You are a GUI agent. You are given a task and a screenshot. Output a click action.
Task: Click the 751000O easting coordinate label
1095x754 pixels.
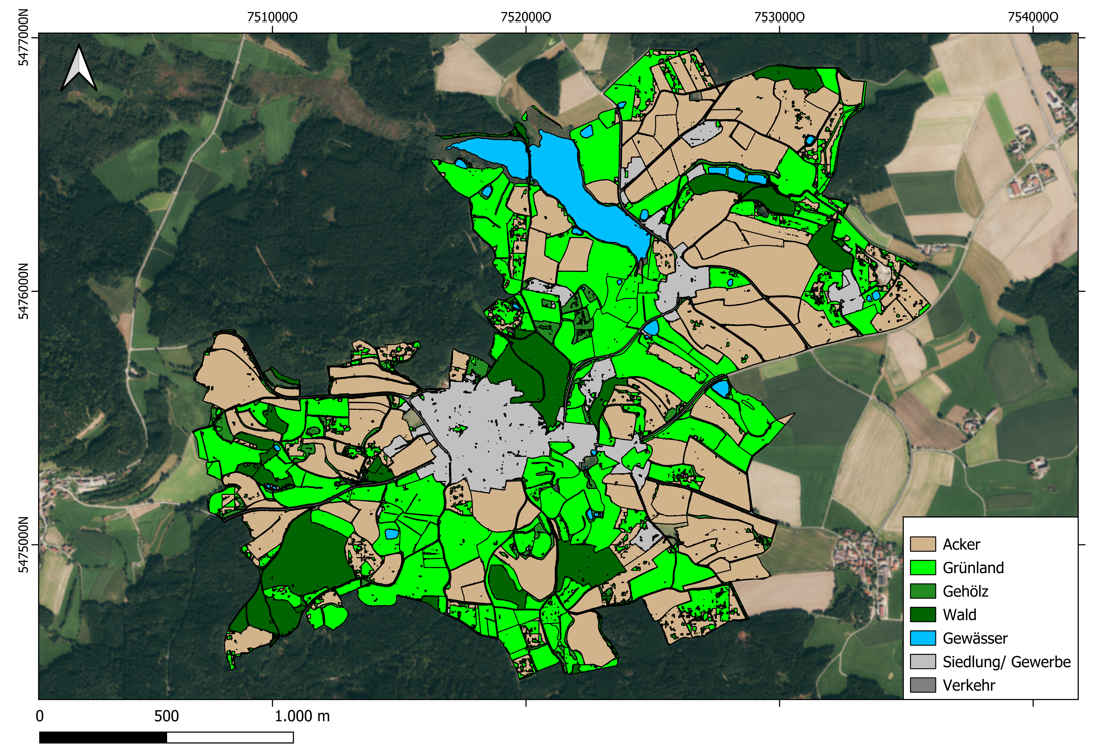click(x=272, y=16)
